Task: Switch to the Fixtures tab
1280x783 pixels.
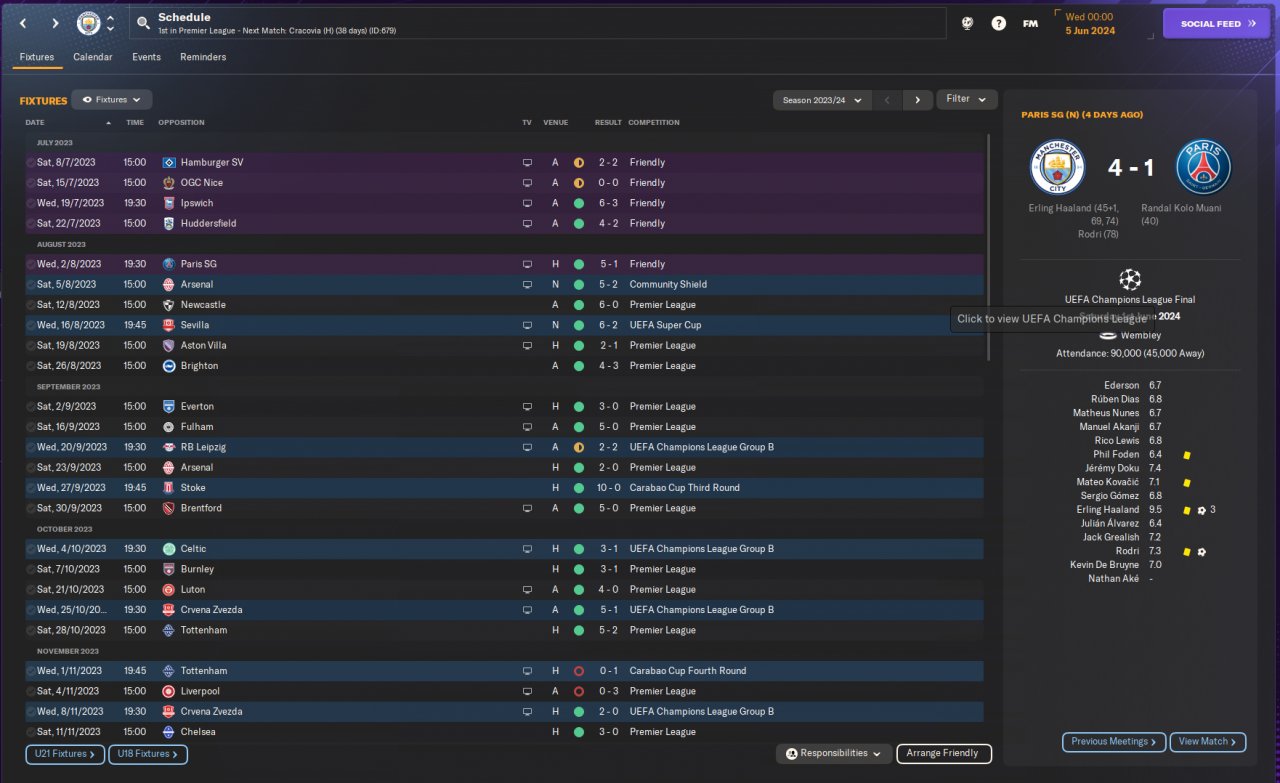Action: pyautogui.click(x=37, y=57)
